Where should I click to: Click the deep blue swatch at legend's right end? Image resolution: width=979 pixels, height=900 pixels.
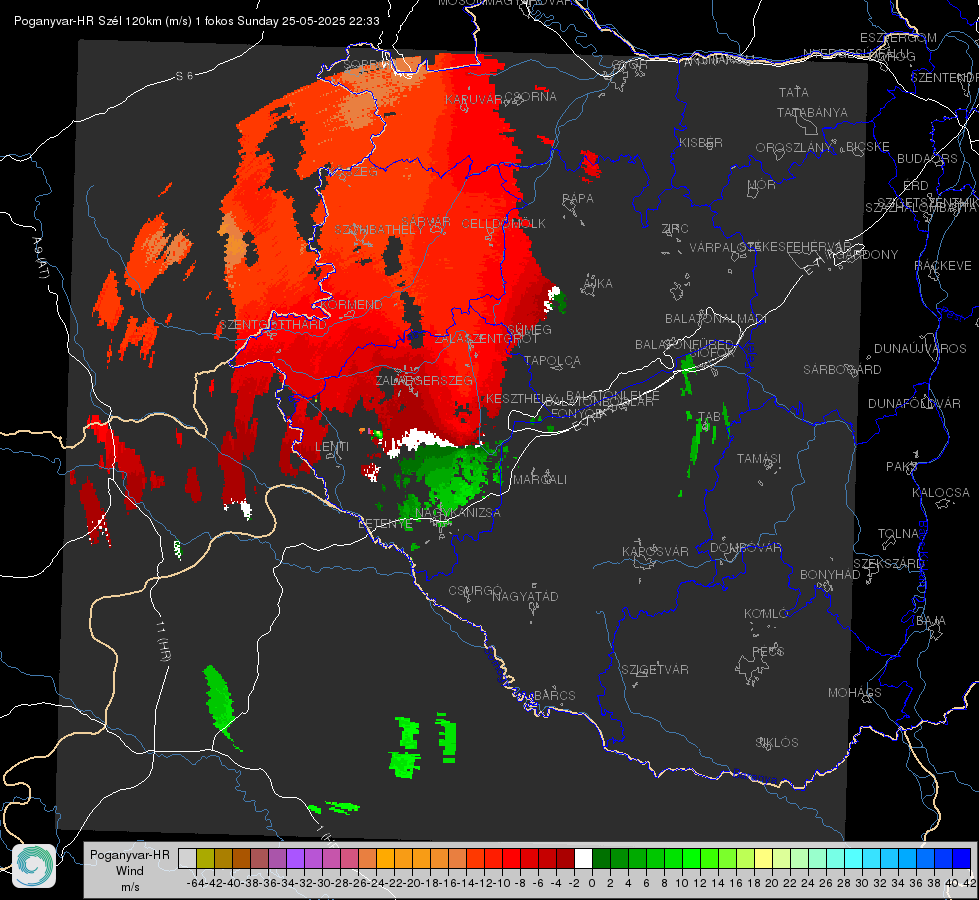[962, 858]
